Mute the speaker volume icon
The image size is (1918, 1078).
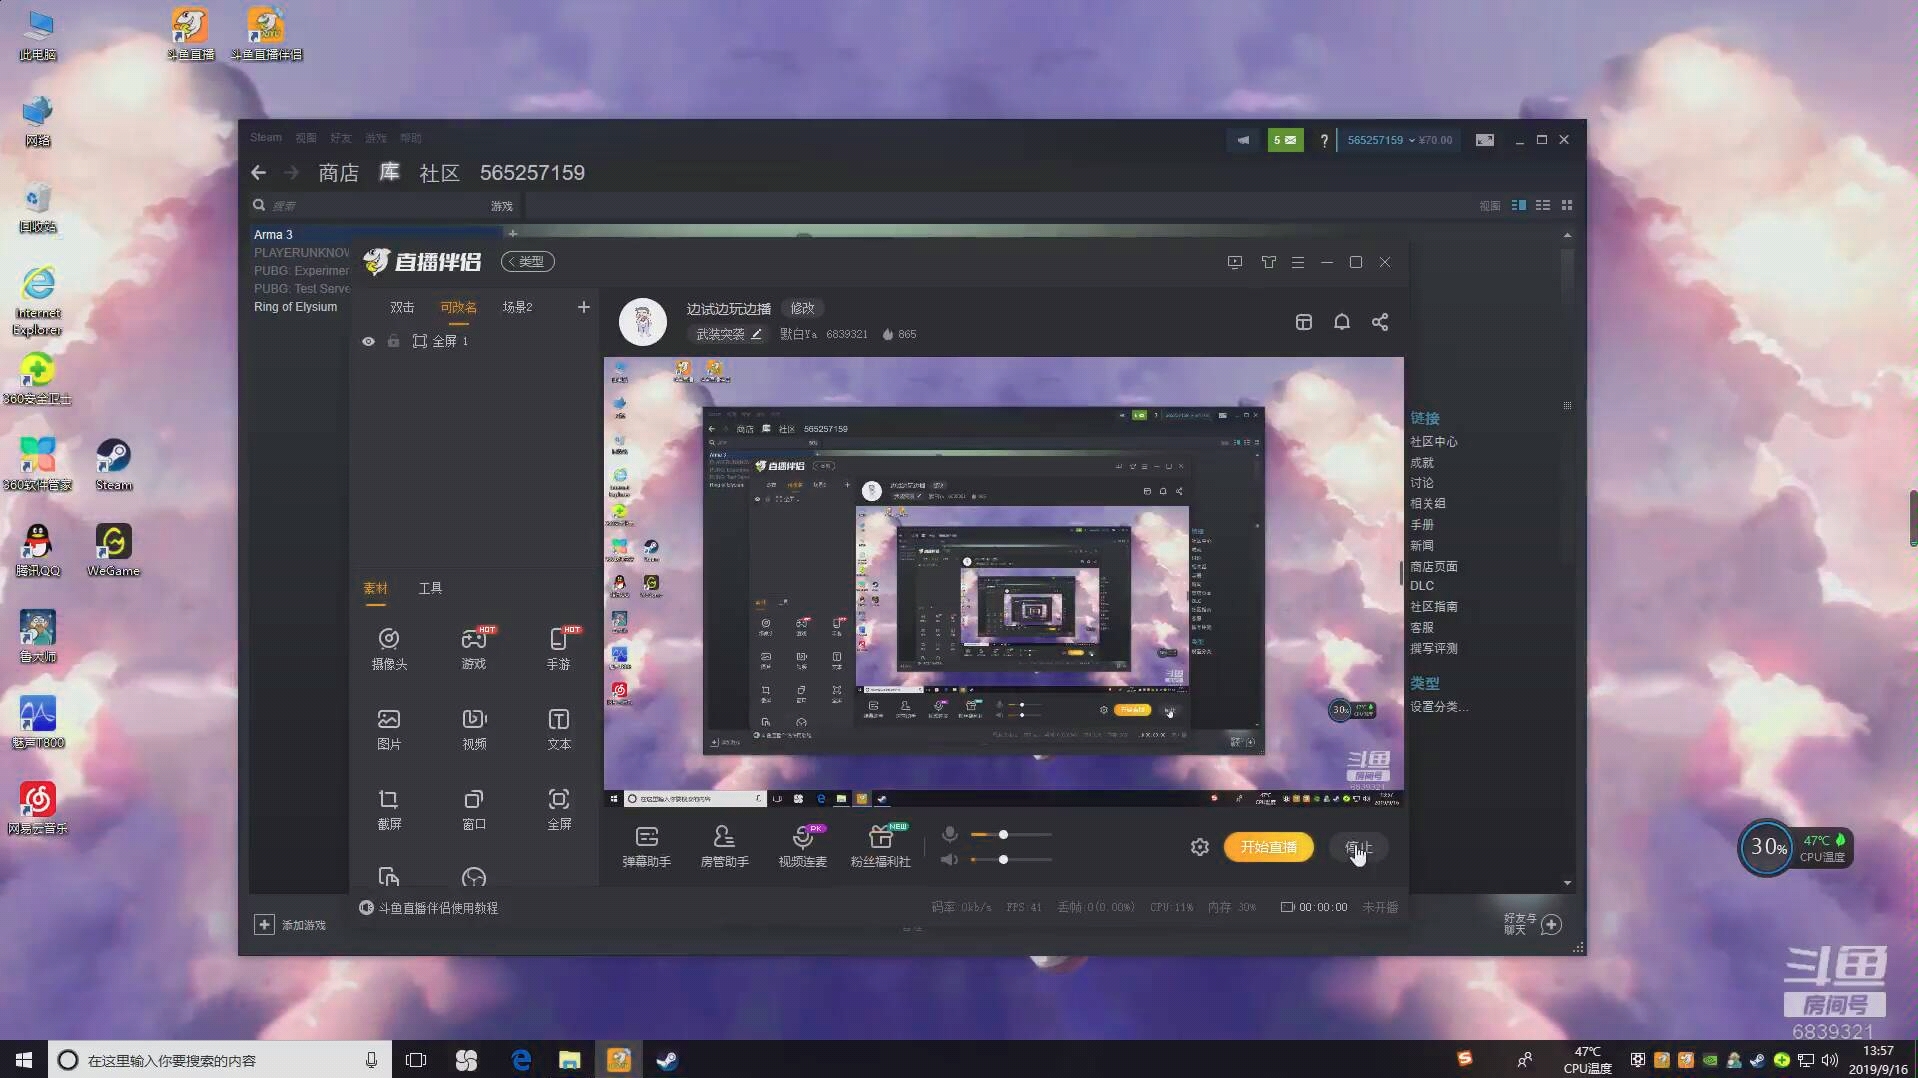pos(950,860)
